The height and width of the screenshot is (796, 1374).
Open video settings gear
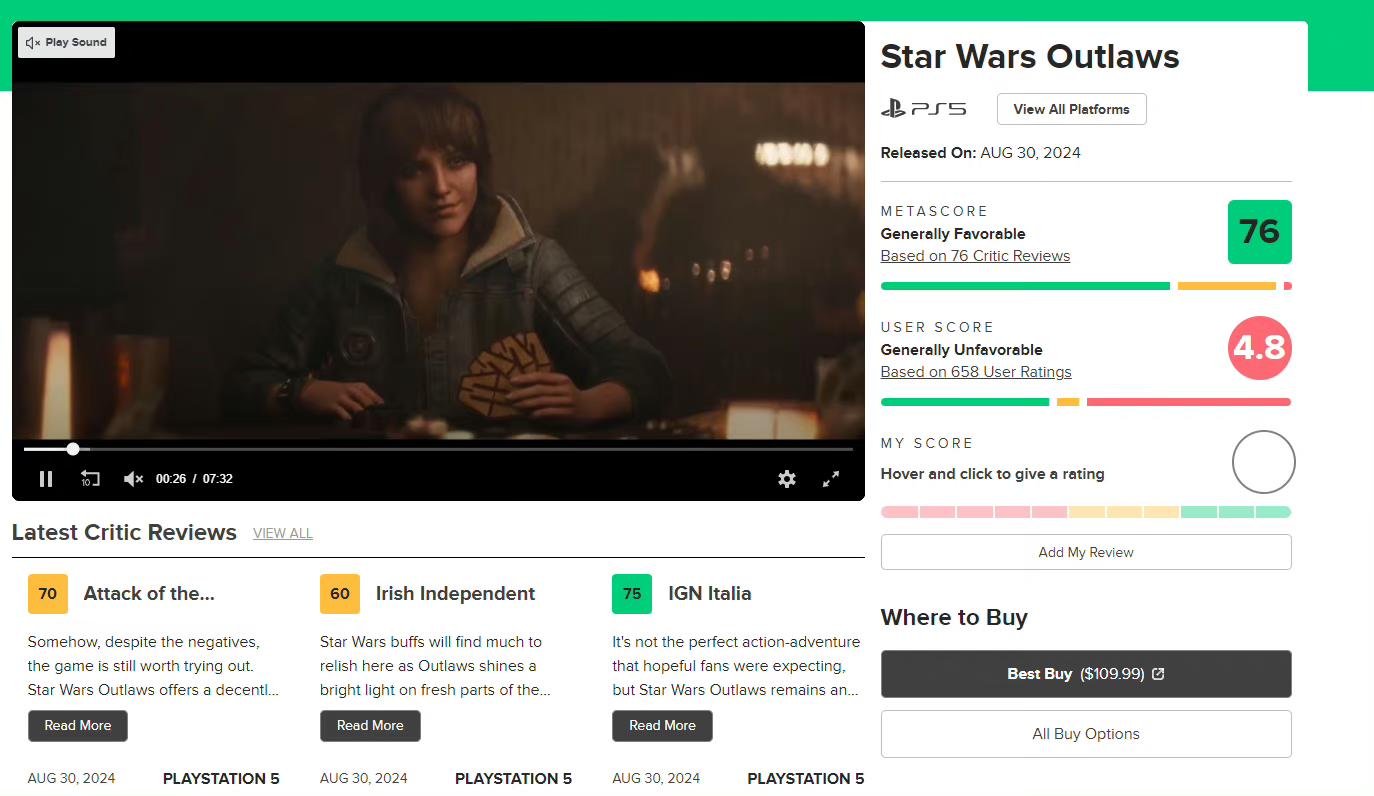pos(787,479)
